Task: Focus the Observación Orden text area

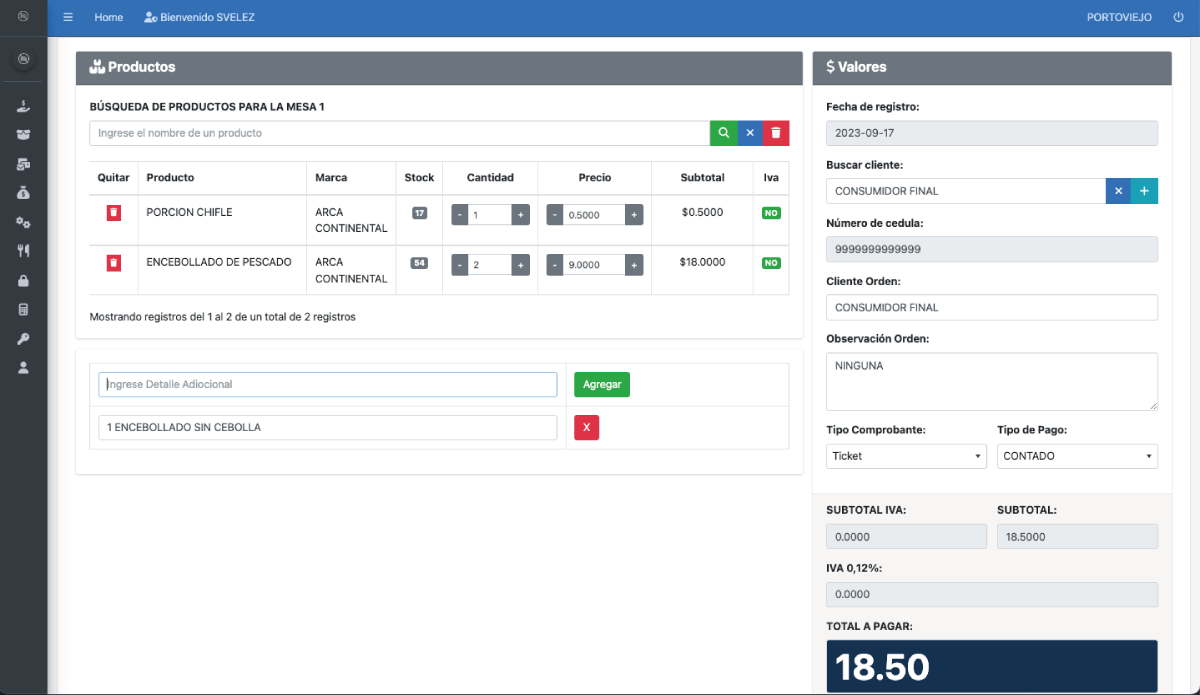Action: [991, 381]
